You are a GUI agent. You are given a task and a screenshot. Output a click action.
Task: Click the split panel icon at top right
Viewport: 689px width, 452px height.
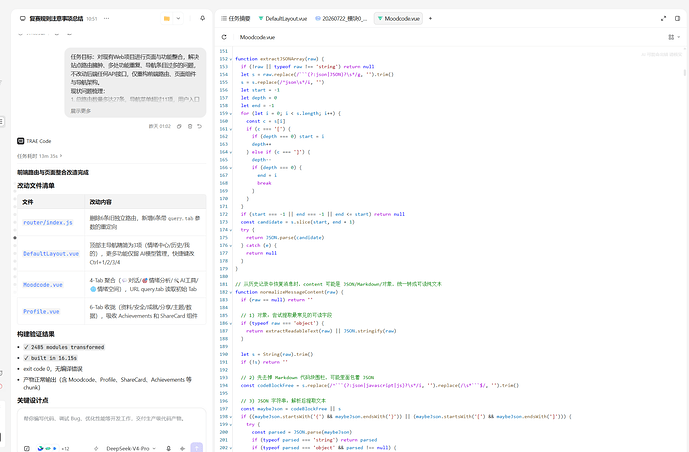point(678,18)
